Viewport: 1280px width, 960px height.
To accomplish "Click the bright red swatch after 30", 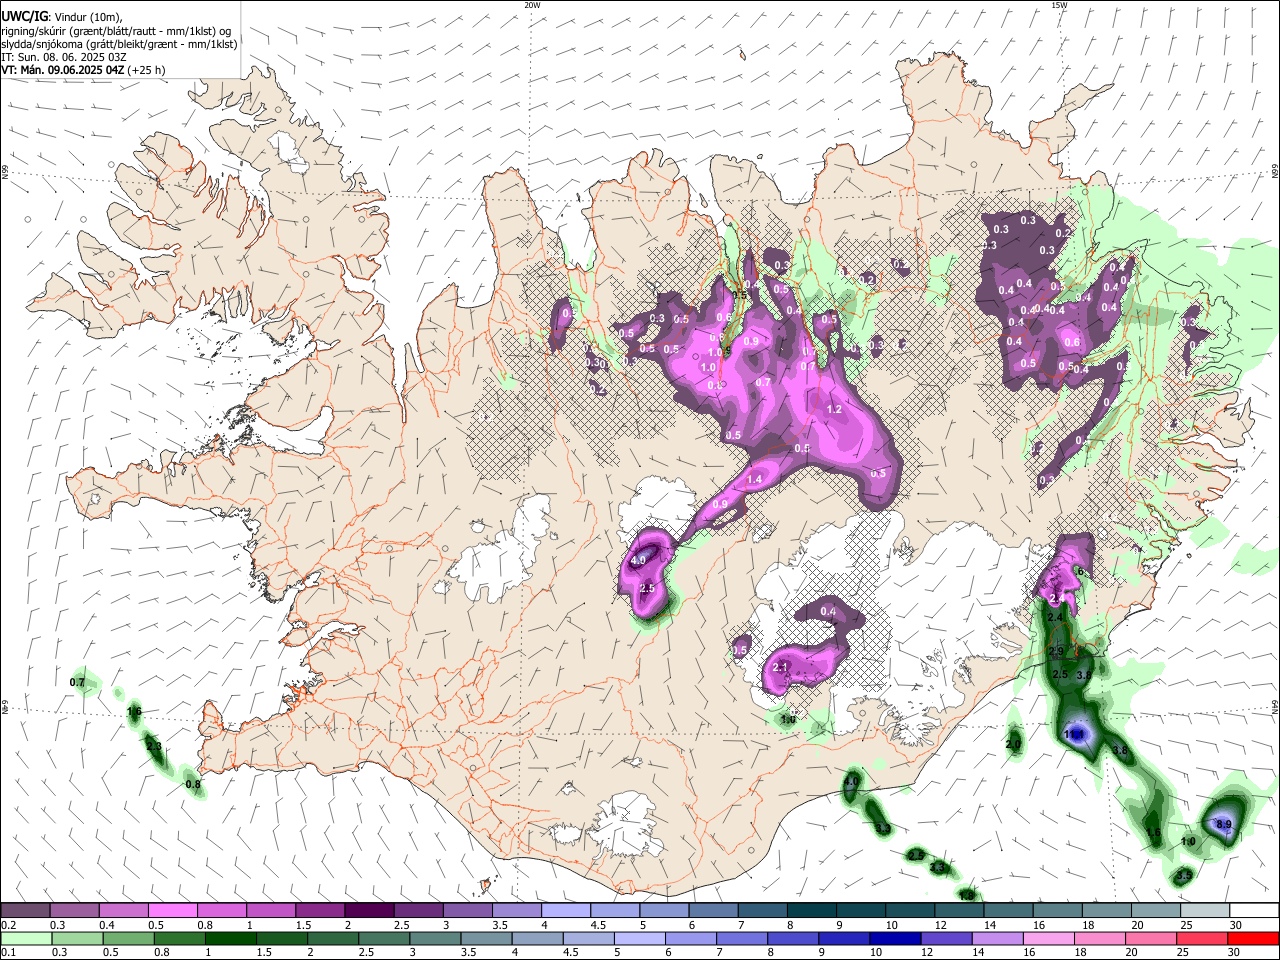I will pyautogui.click(x=1253, y=939).
